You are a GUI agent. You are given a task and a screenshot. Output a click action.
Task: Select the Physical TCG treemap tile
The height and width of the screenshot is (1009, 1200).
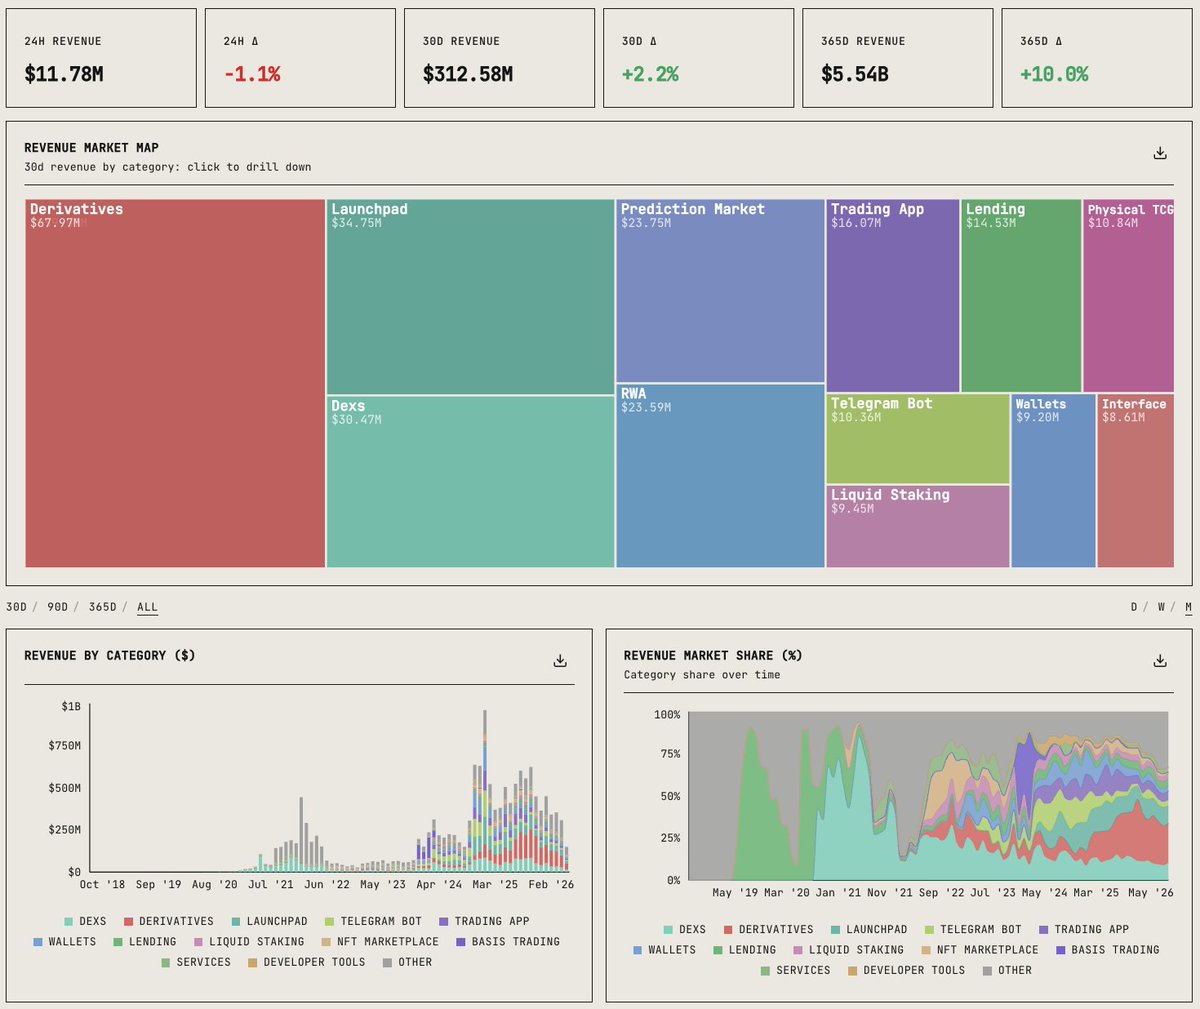coord(1129,295)
